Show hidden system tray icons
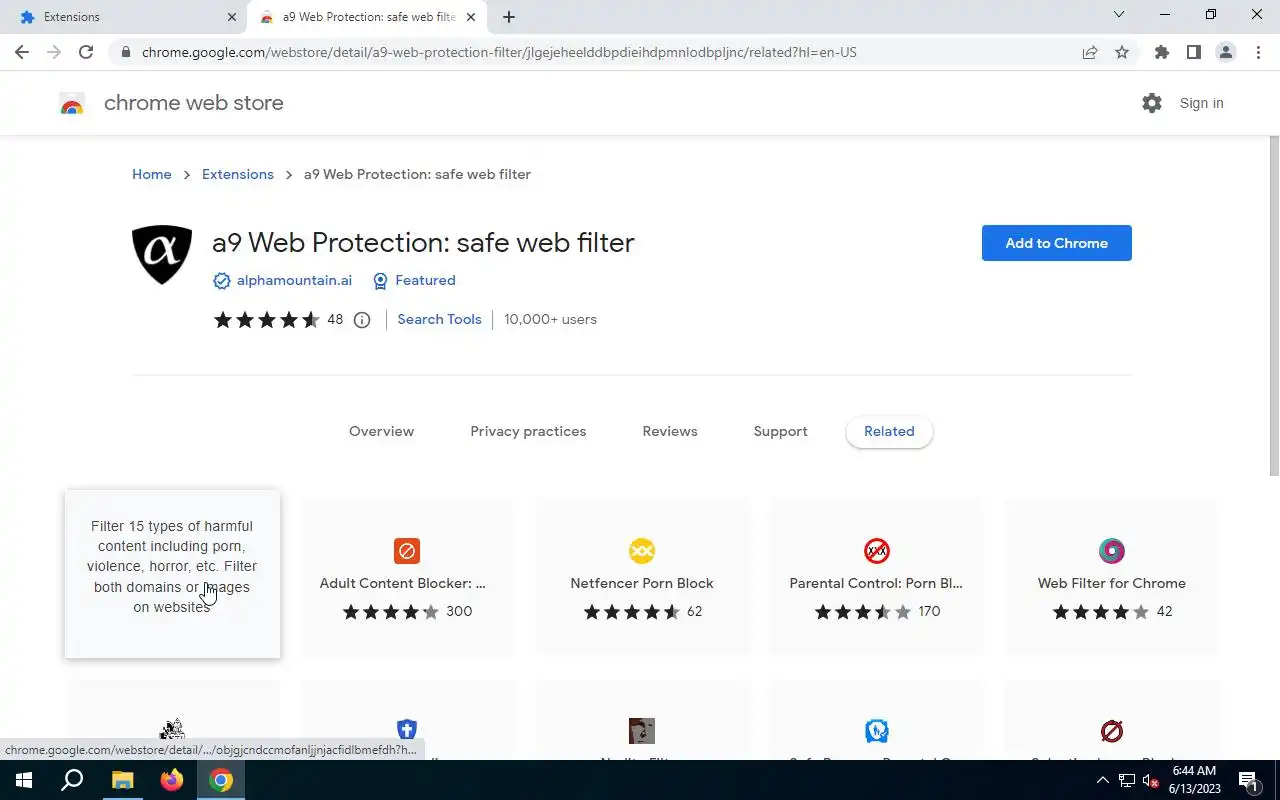The height and width of the screenshot is (800, 1280). point(1103,780)
